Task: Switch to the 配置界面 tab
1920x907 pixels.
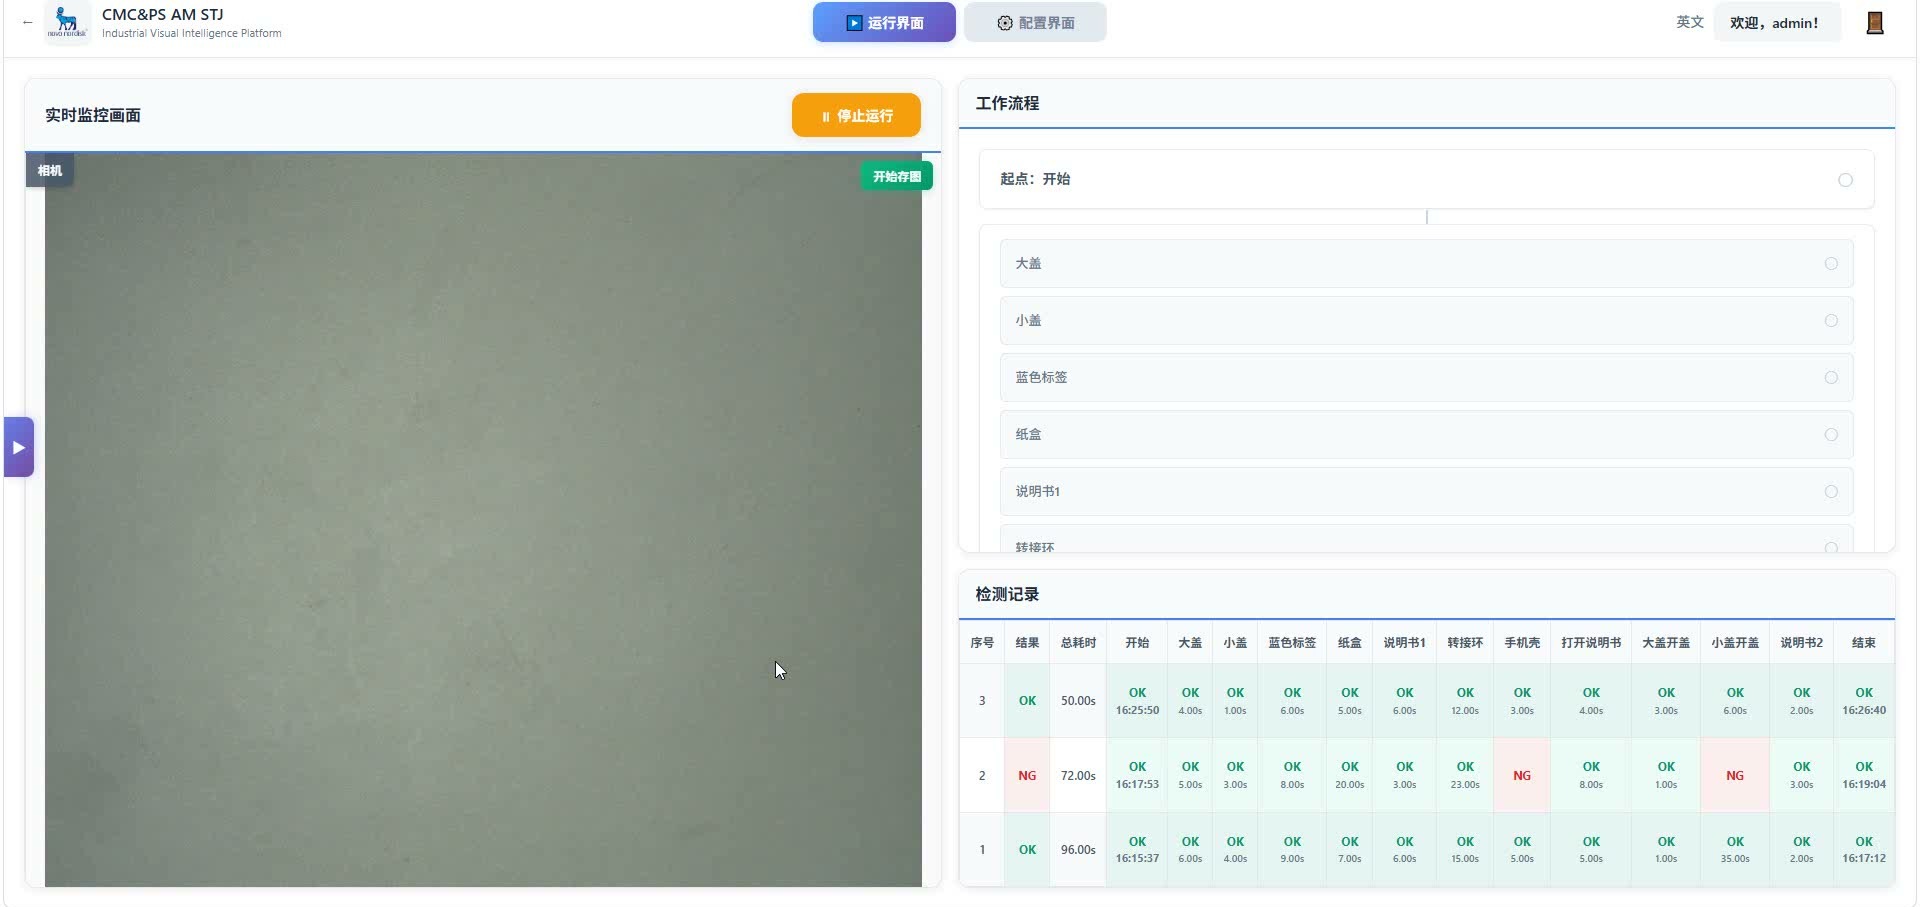Action: [x=1035, y=22]
